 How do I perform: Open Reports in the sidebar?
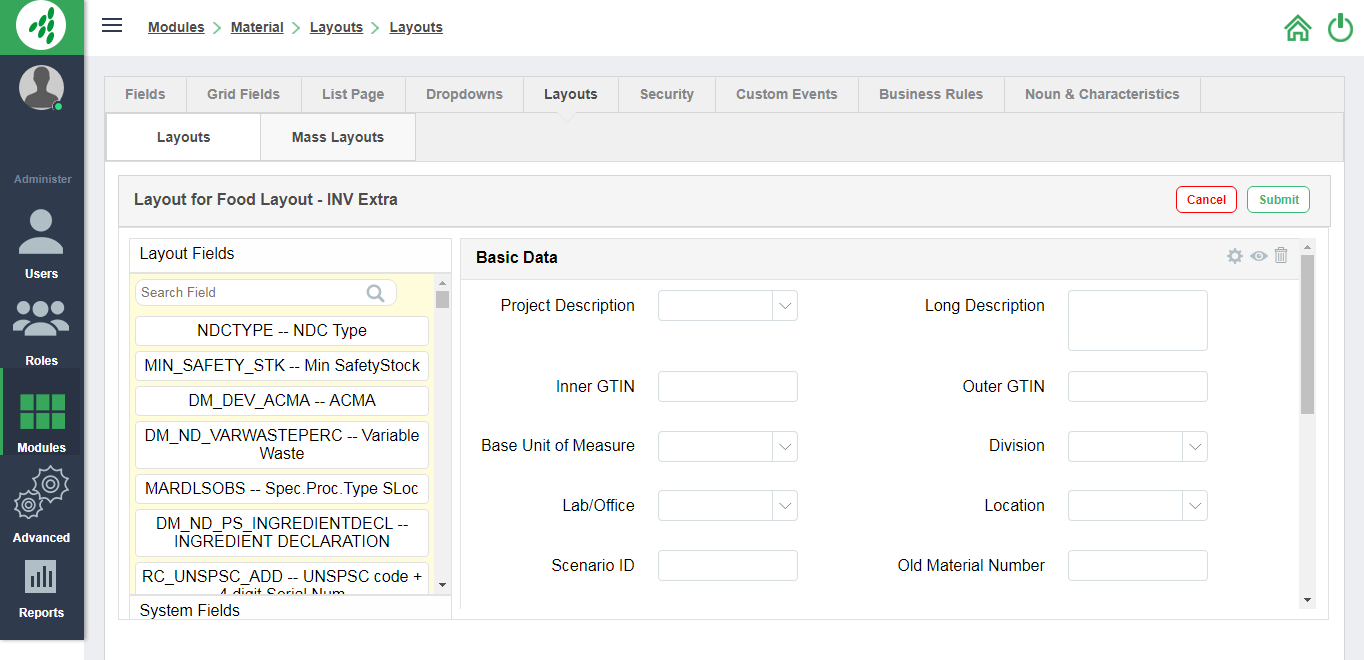click(x=41, y=588)
